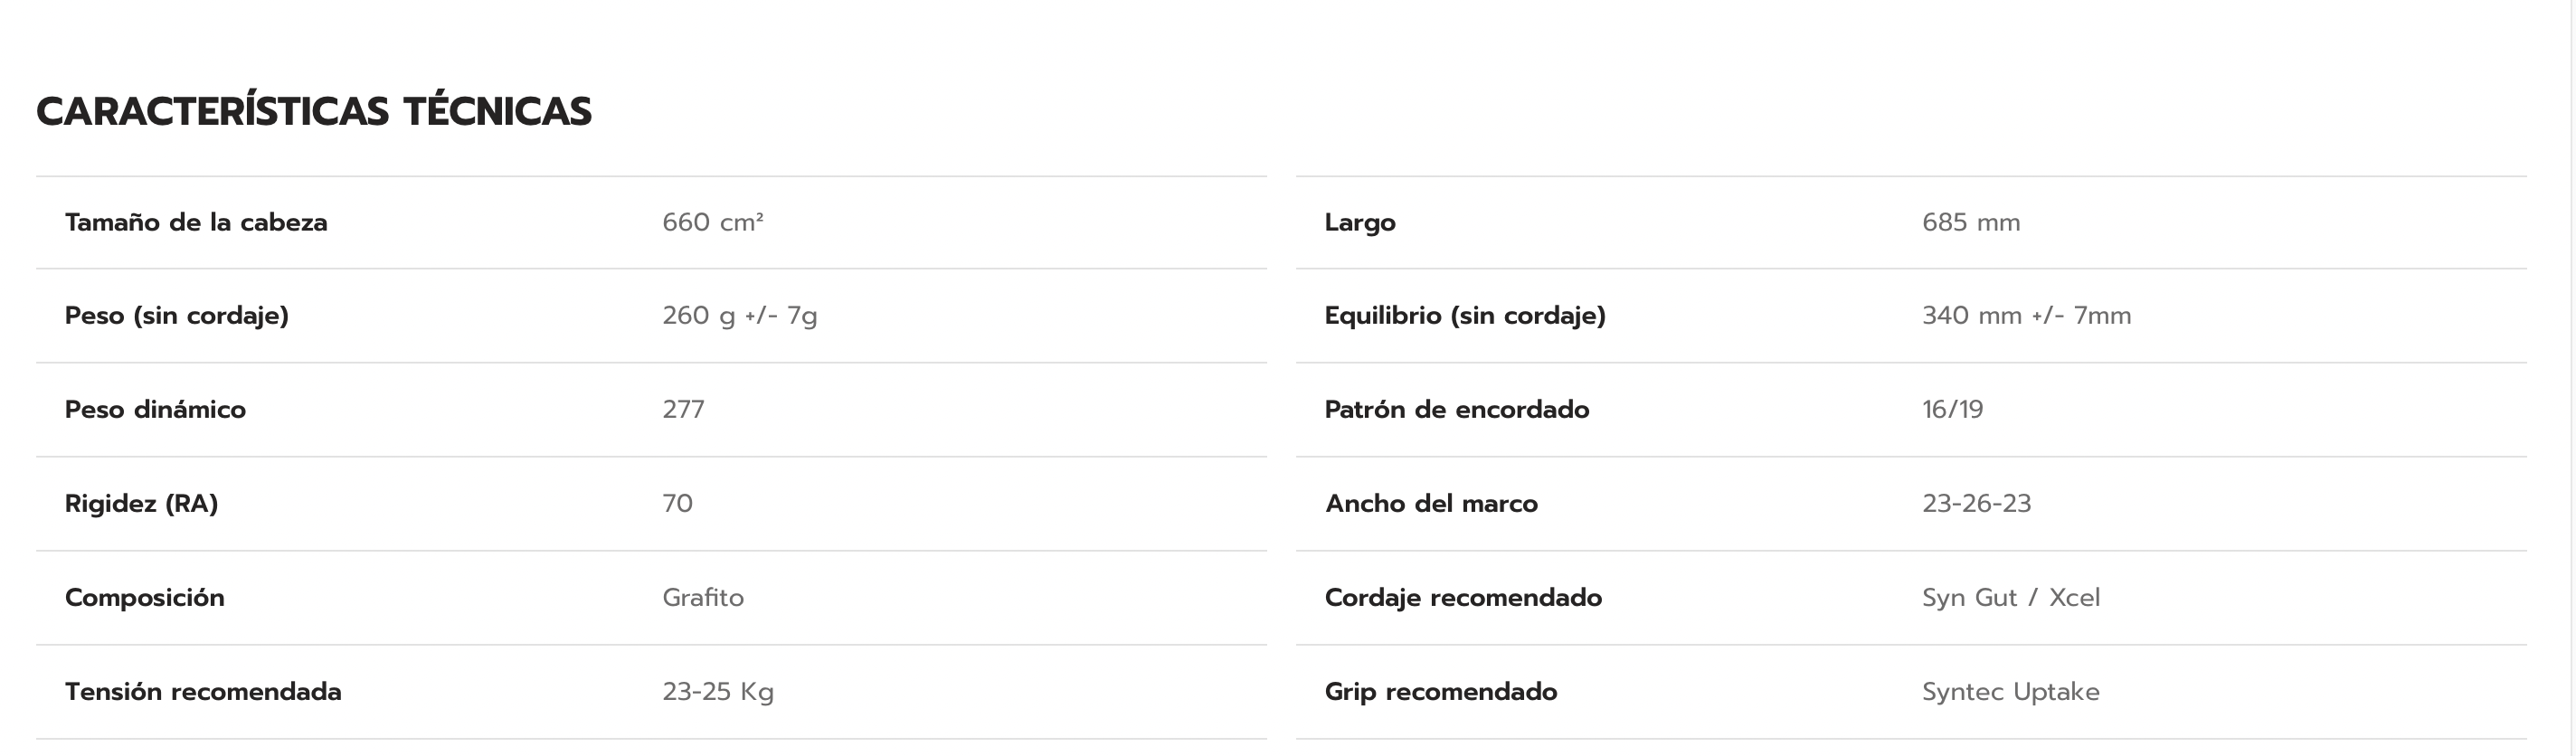Click the Ancho del marco label
Screen dimensions: 2576x756
[1431, 504]
